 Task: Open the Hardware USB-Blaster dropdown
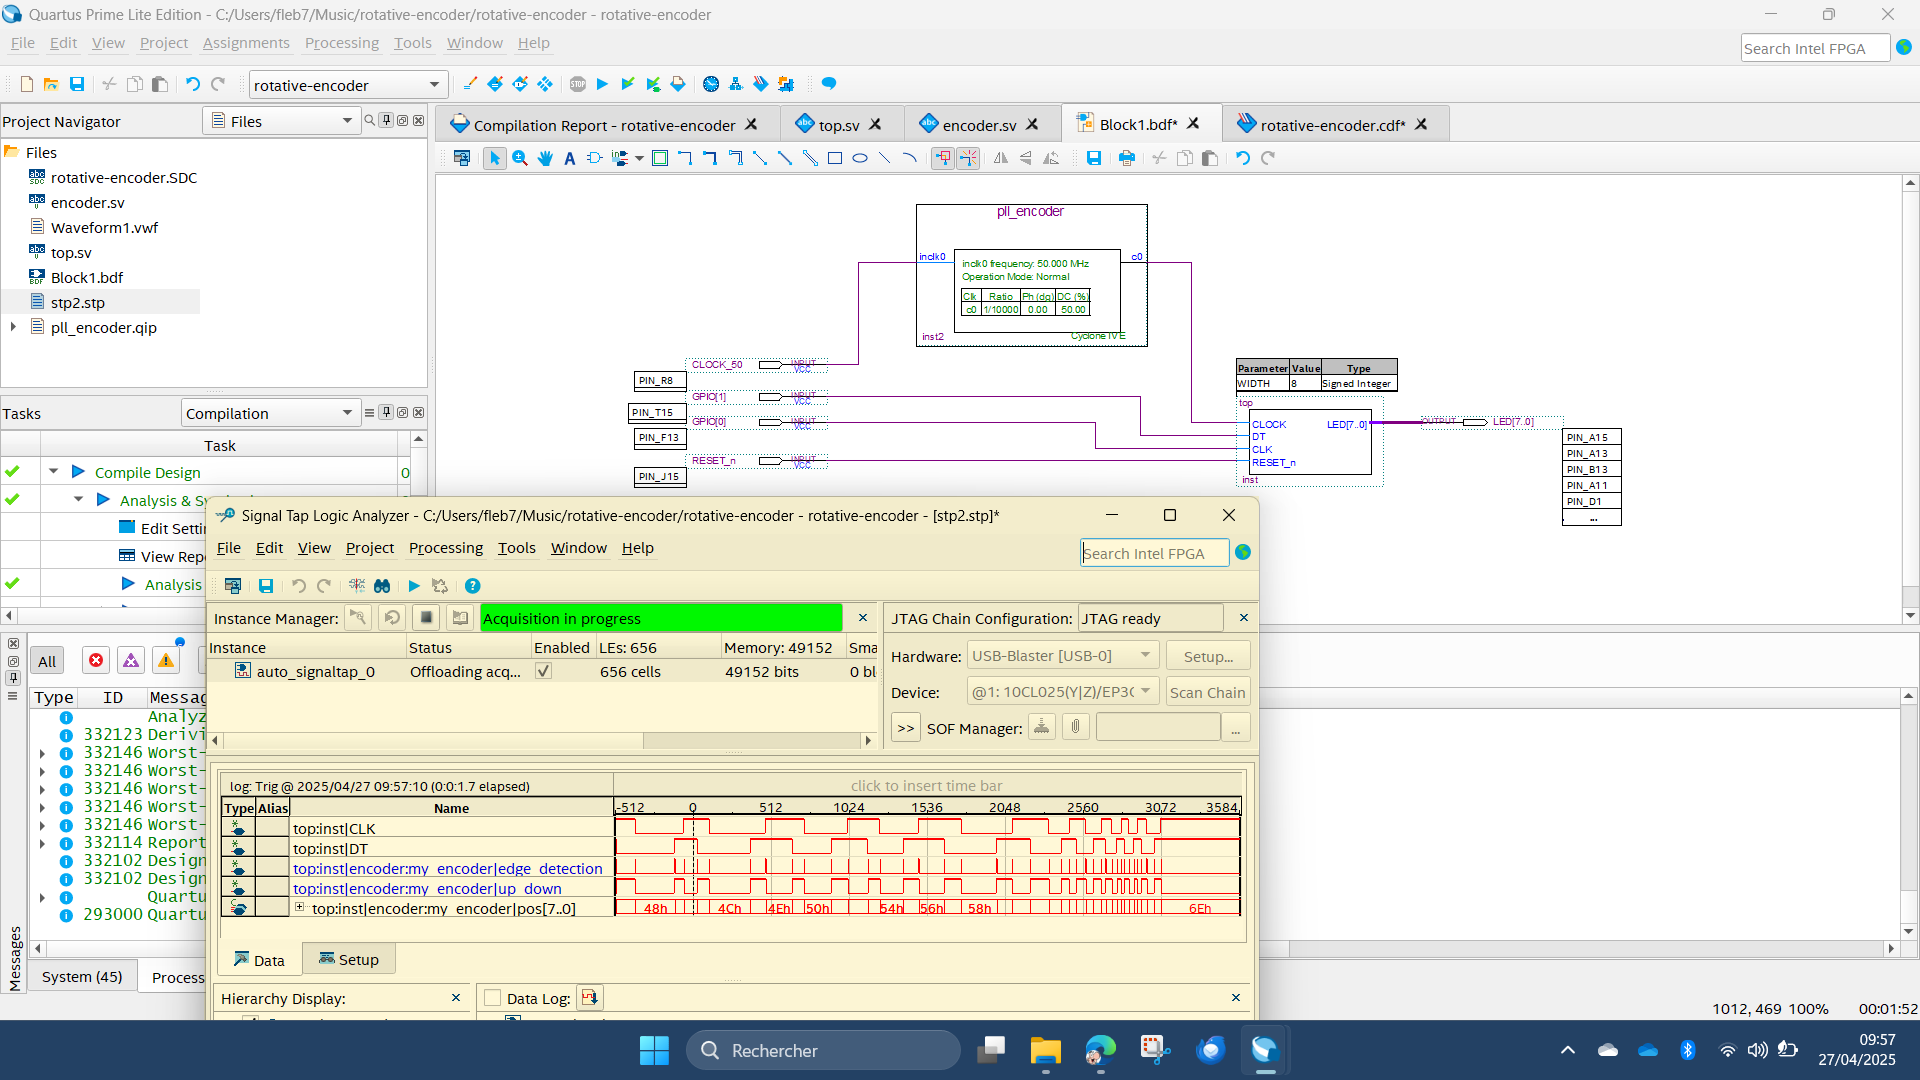point(1062,656)
